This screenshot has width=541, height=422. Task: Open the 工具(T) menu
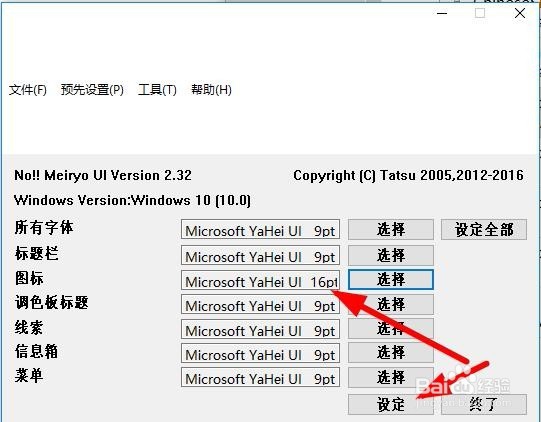point(157,90)
